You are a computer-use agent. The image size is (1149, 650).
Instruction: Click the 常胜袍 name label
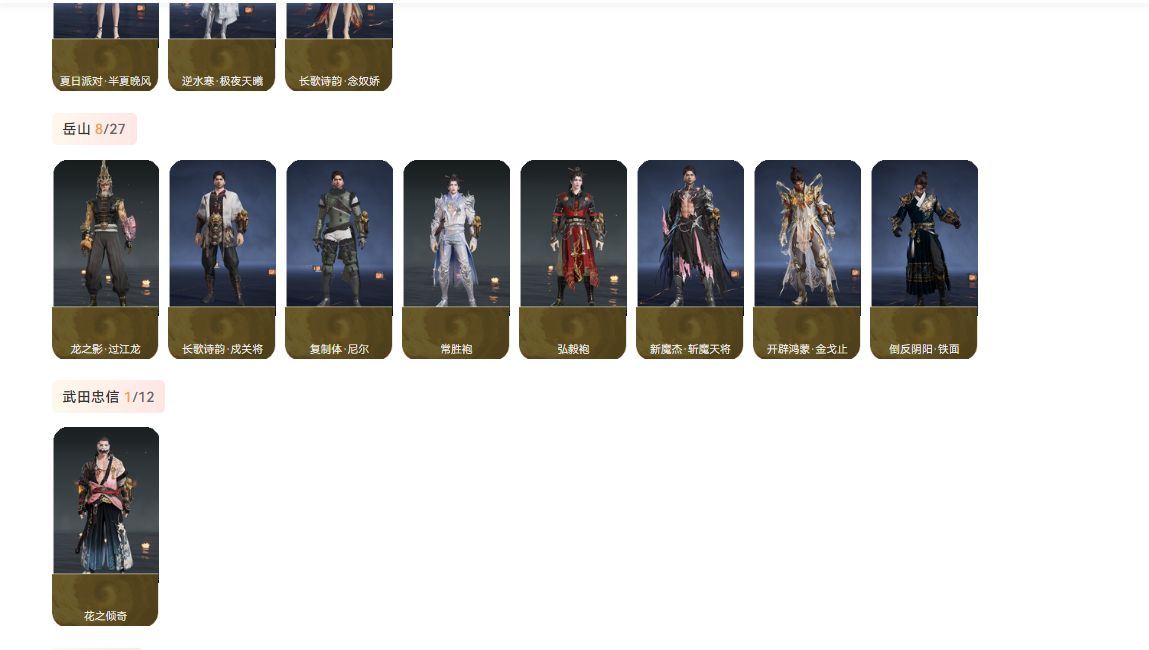(x=457, y=349)
